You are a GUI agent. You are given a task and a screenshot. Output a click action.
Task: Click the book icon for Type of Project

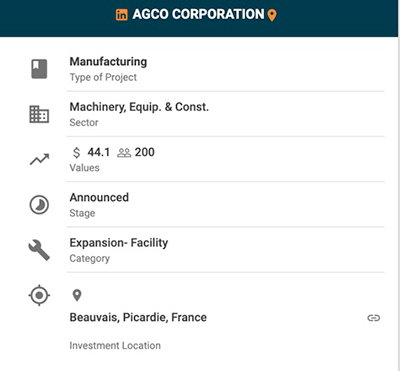[39, 69]
